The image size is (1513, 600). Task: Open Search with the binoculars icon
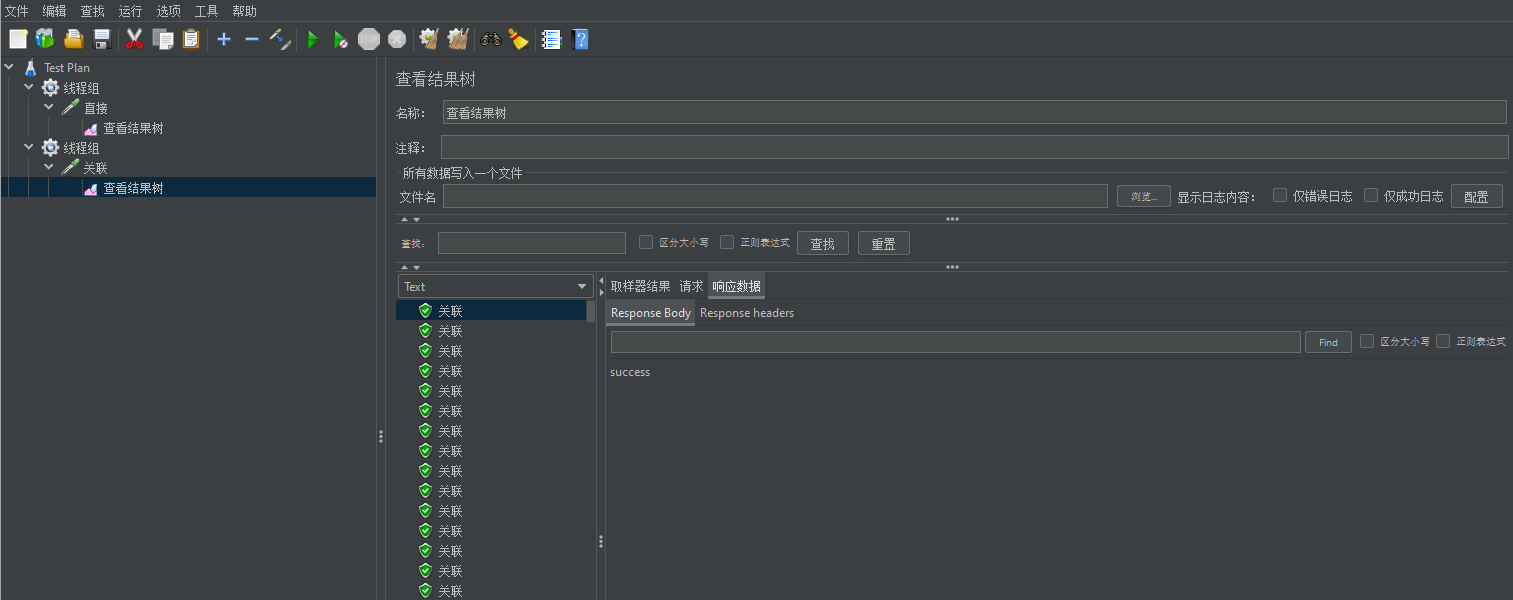(490, 39)
